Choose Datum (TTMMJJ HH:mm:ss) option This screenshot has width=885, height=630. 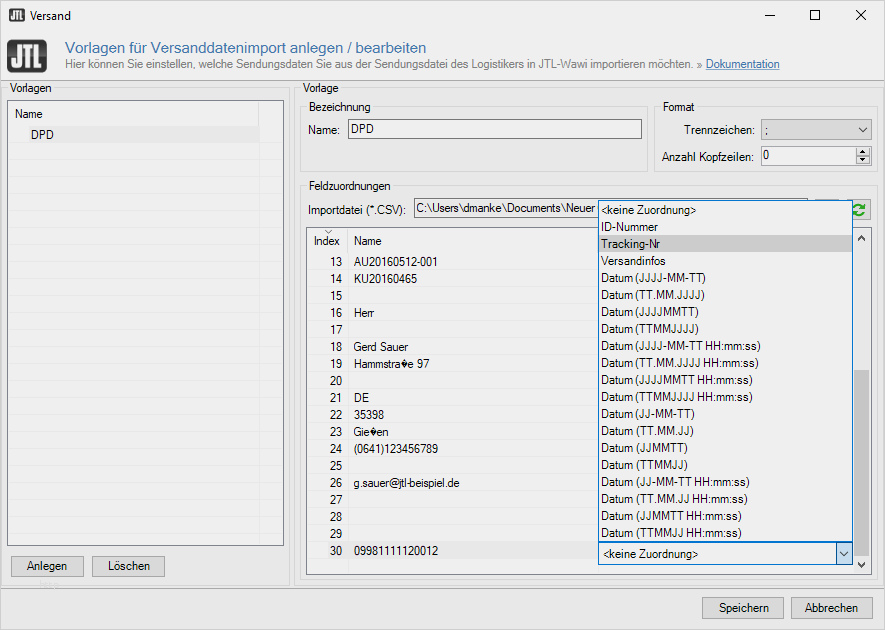point(725,532)
